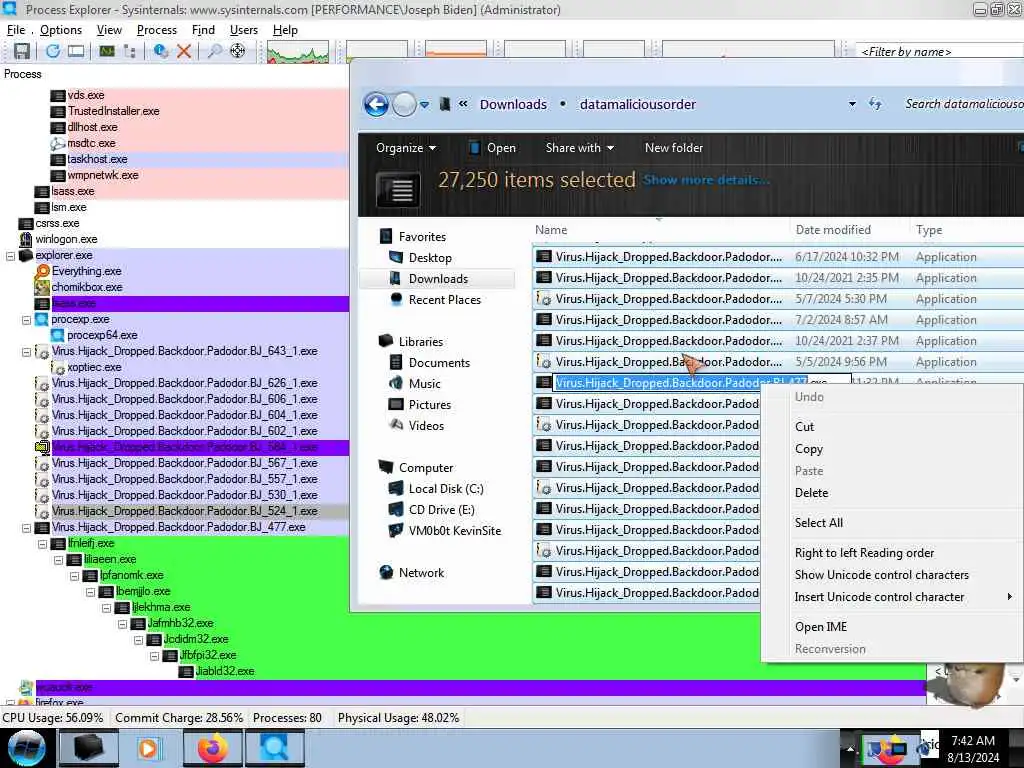Click the Back arrow in Explorer window
This screenshot has height=768, width=1024.
tap(376, 104)
